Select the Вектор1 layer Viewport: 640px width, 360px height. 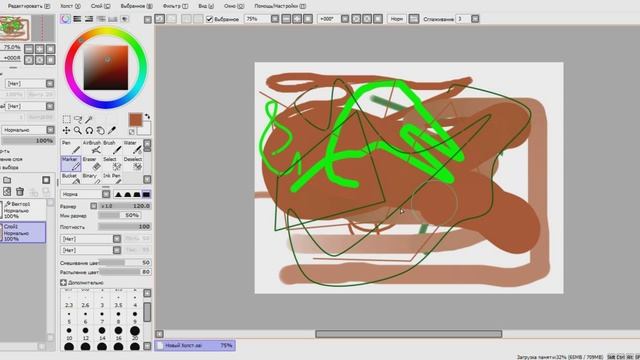coord(23,210)
